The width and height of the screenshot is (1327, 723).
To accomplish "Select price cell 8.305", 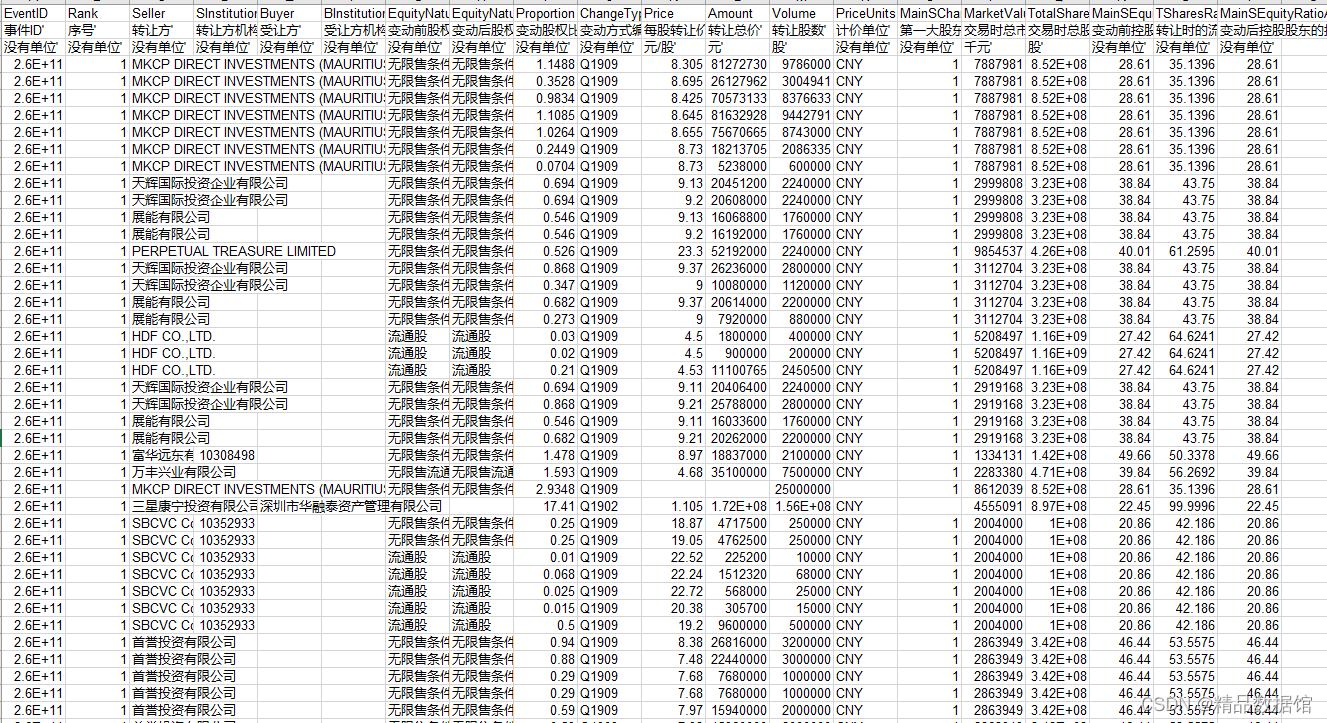I will coord(673,64).
